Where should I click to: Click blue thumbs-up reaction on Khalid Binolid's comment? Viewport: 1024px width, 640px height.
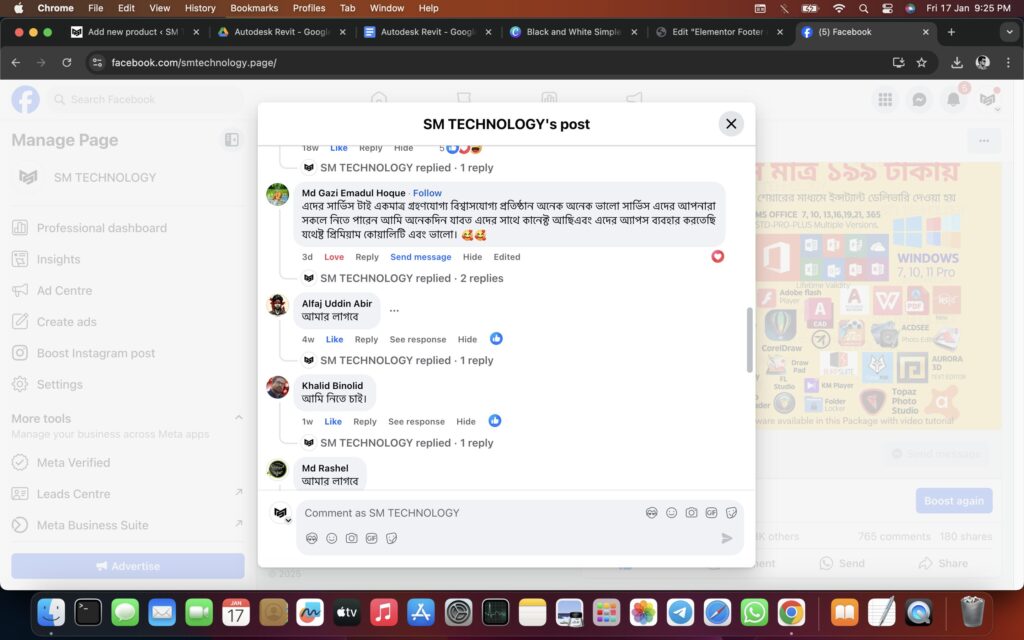495,421
